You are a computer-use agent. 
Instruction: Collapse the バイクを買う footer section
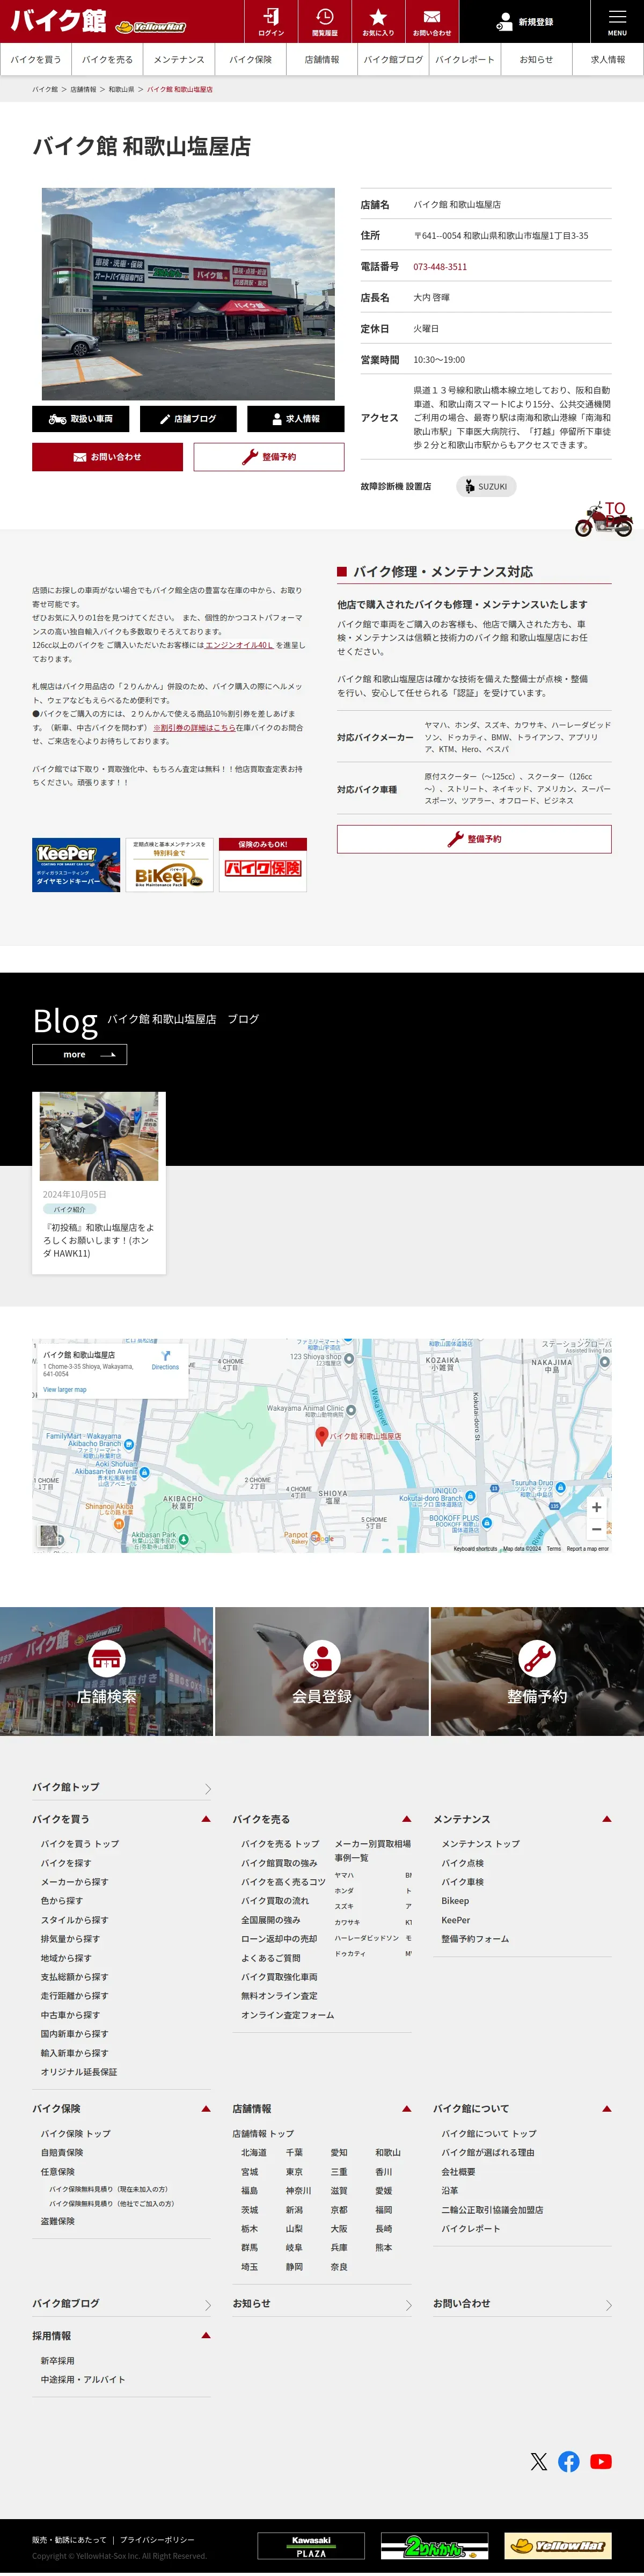206,1819
